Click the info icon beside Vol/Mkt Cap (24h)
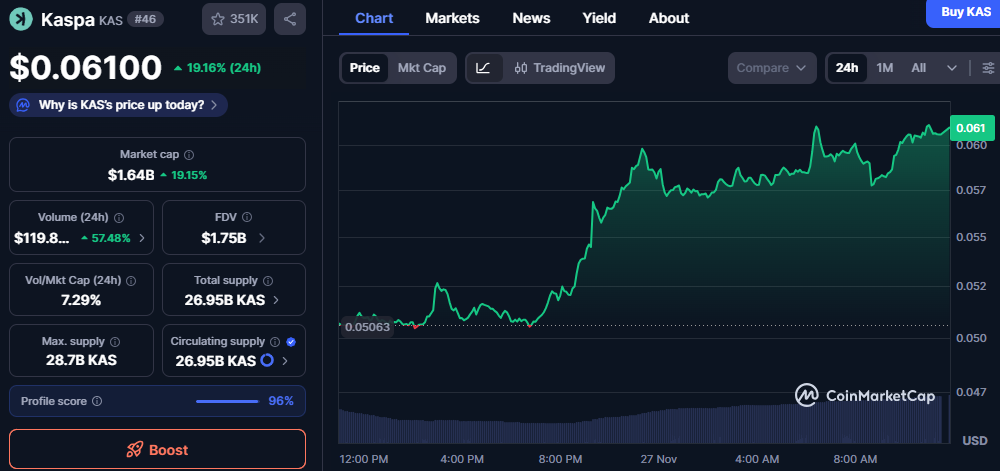 pyautogui.click(x=131, y=280)
